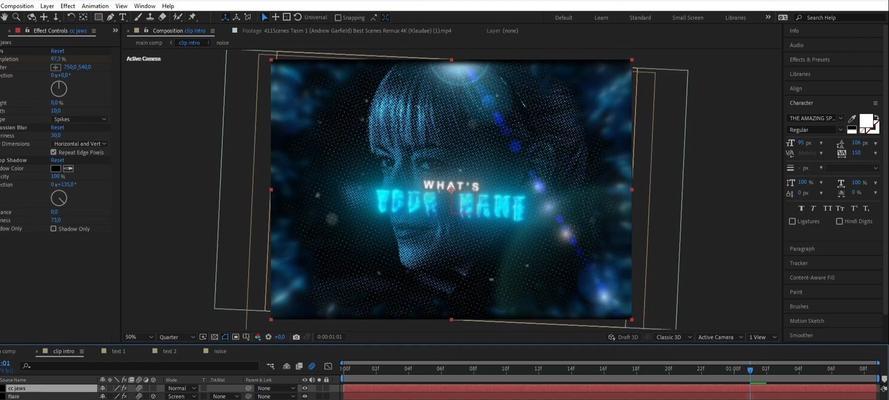Open the font family dropdown
The width and height of the screenshot is (889, 400).
click(815, 118)
